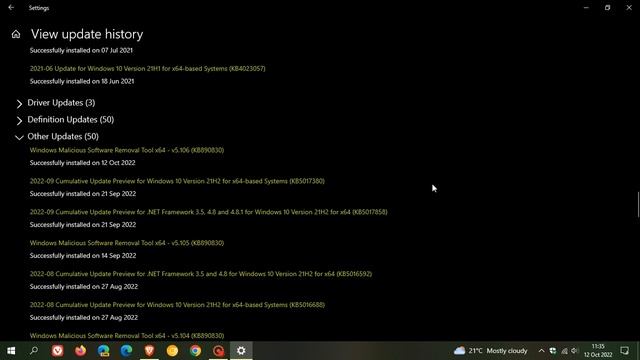Open Microsoft Edge from taskbar
Image resolution: width=640 pixels, height=360 pixels.
click(126, 351)
